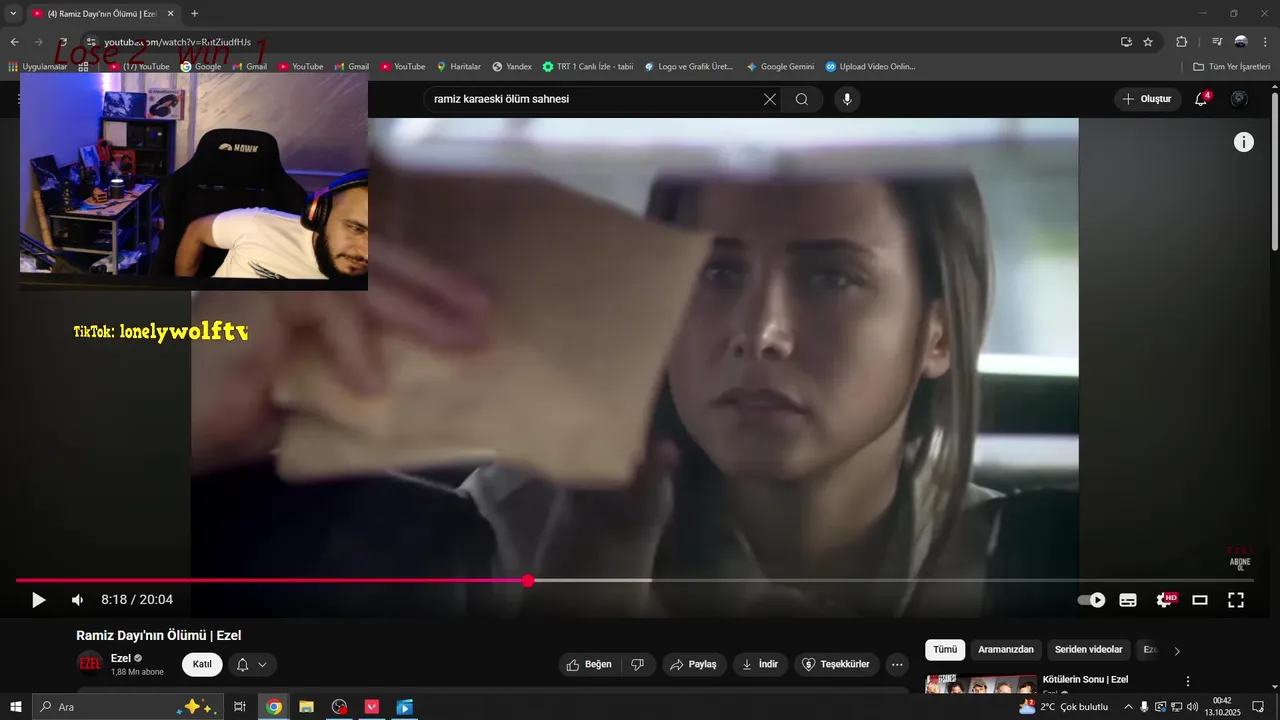Show hidden system tray icons
This screenshot has height=720, width=1280.
pyautogui.click(x=1128, y=707)
